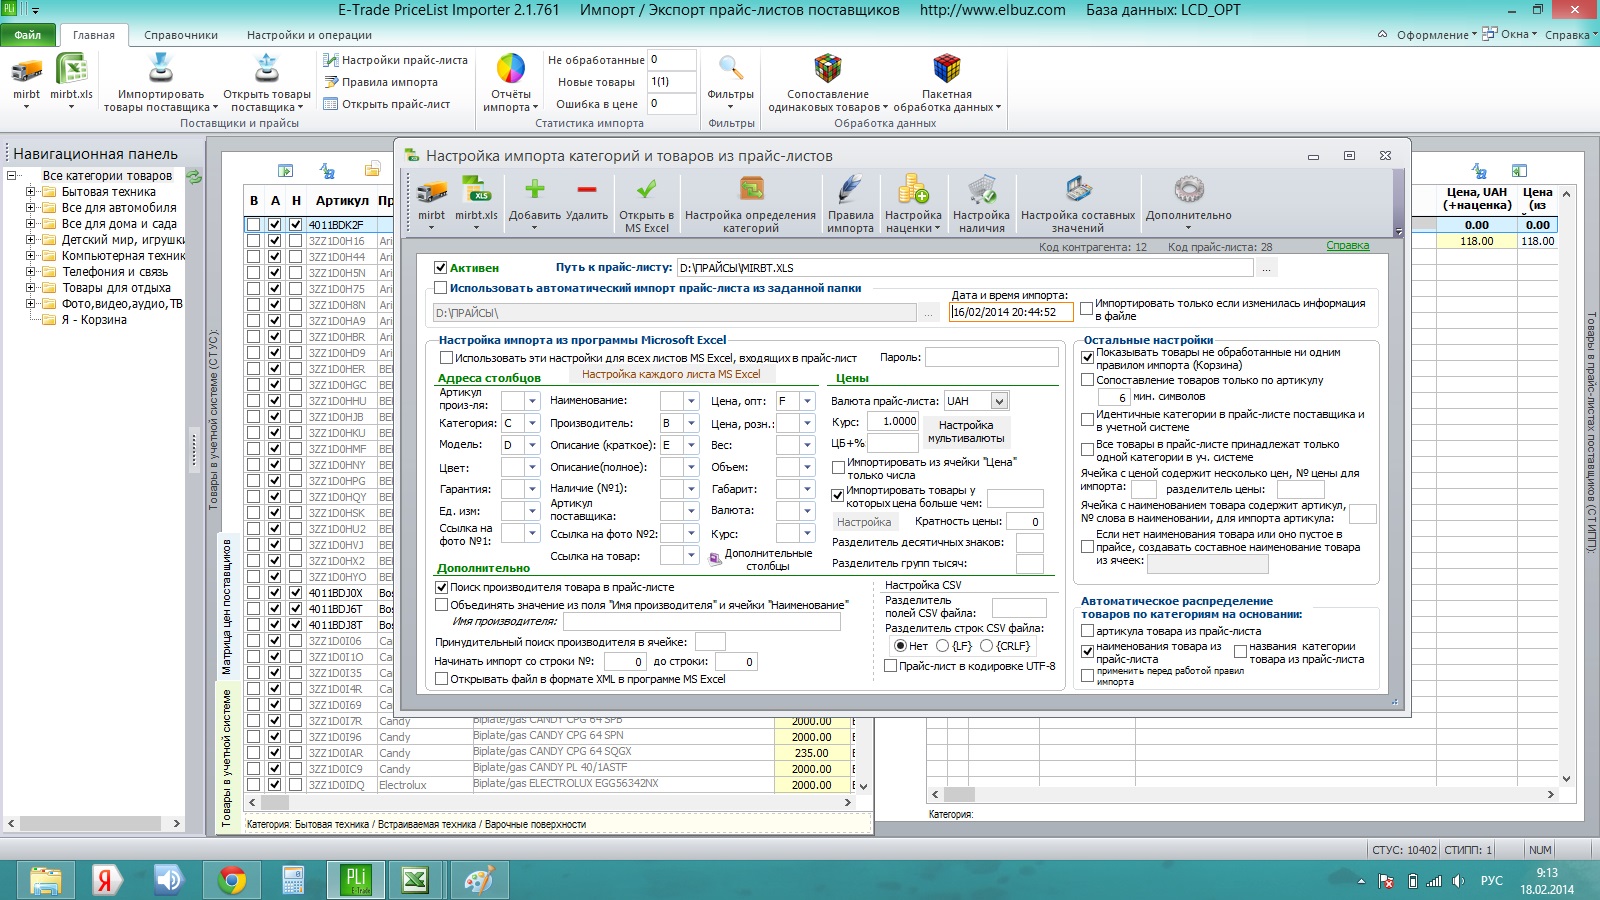The height and width of the screenshot is (900, 1600).
Task: Open the Yandex browser taskbar icon
Action: [107, 880]
